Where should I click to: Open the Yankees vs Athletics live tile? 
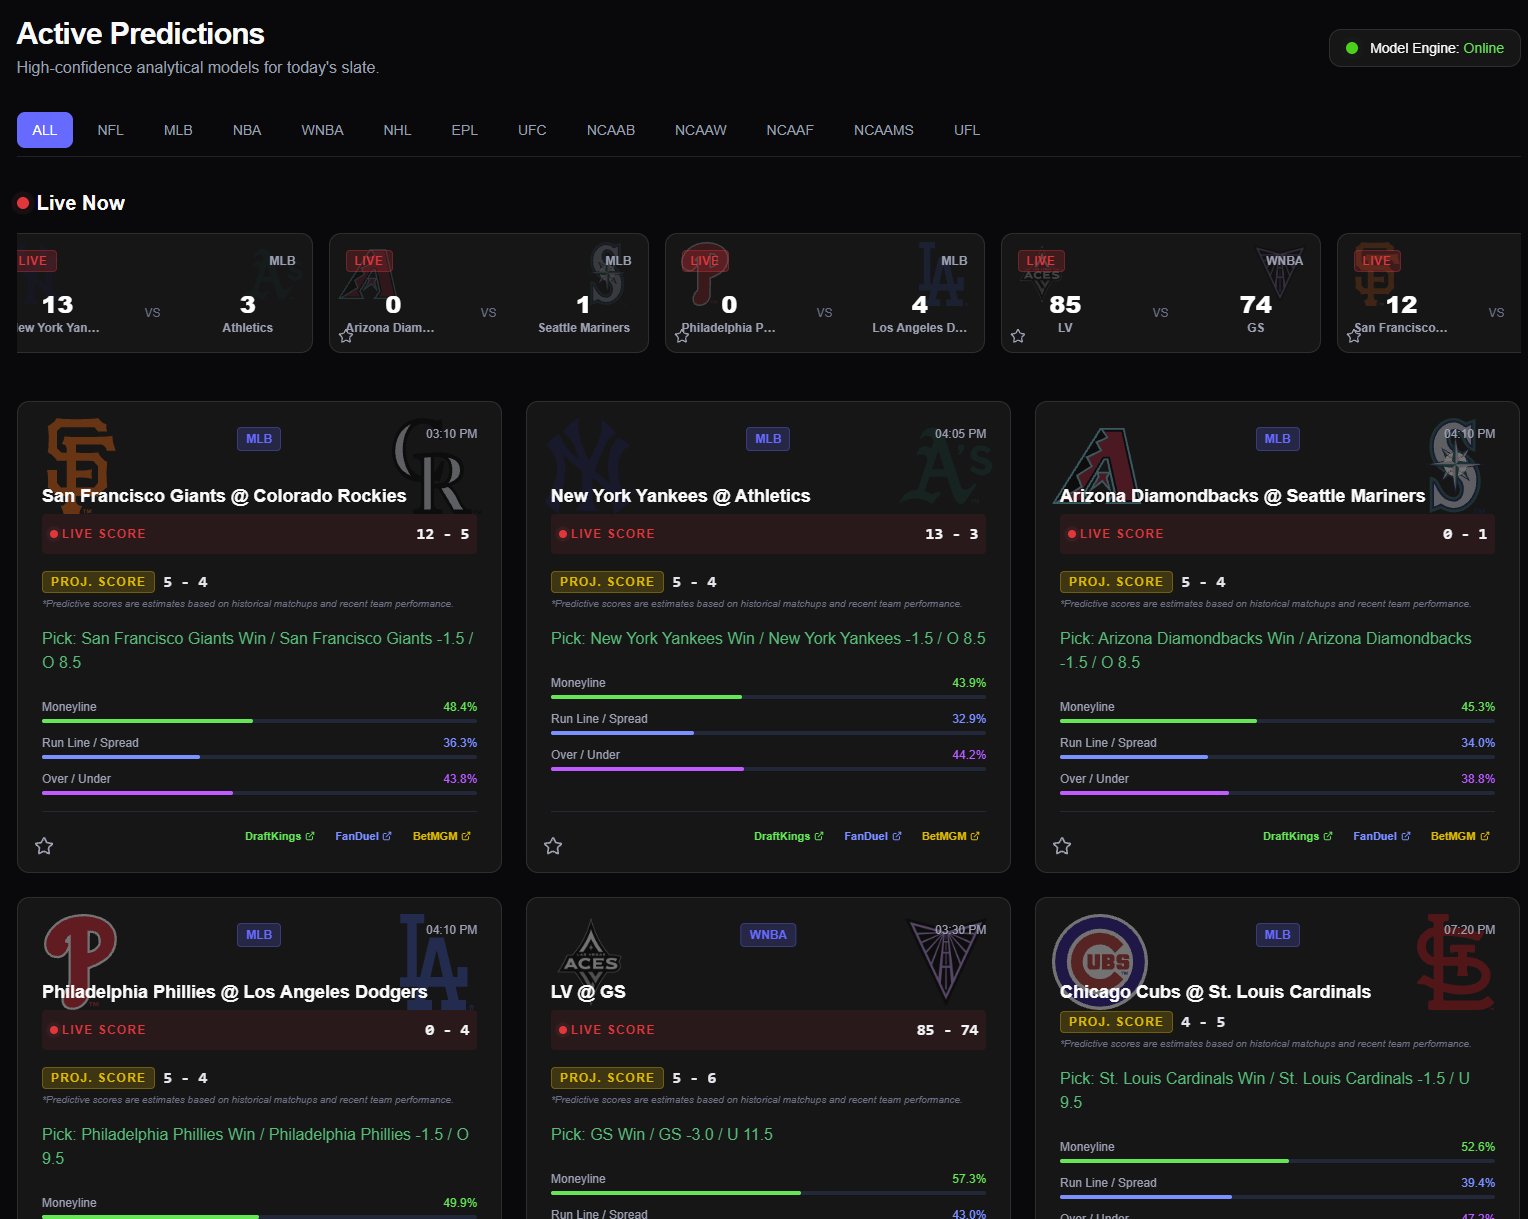click(165, 293)
